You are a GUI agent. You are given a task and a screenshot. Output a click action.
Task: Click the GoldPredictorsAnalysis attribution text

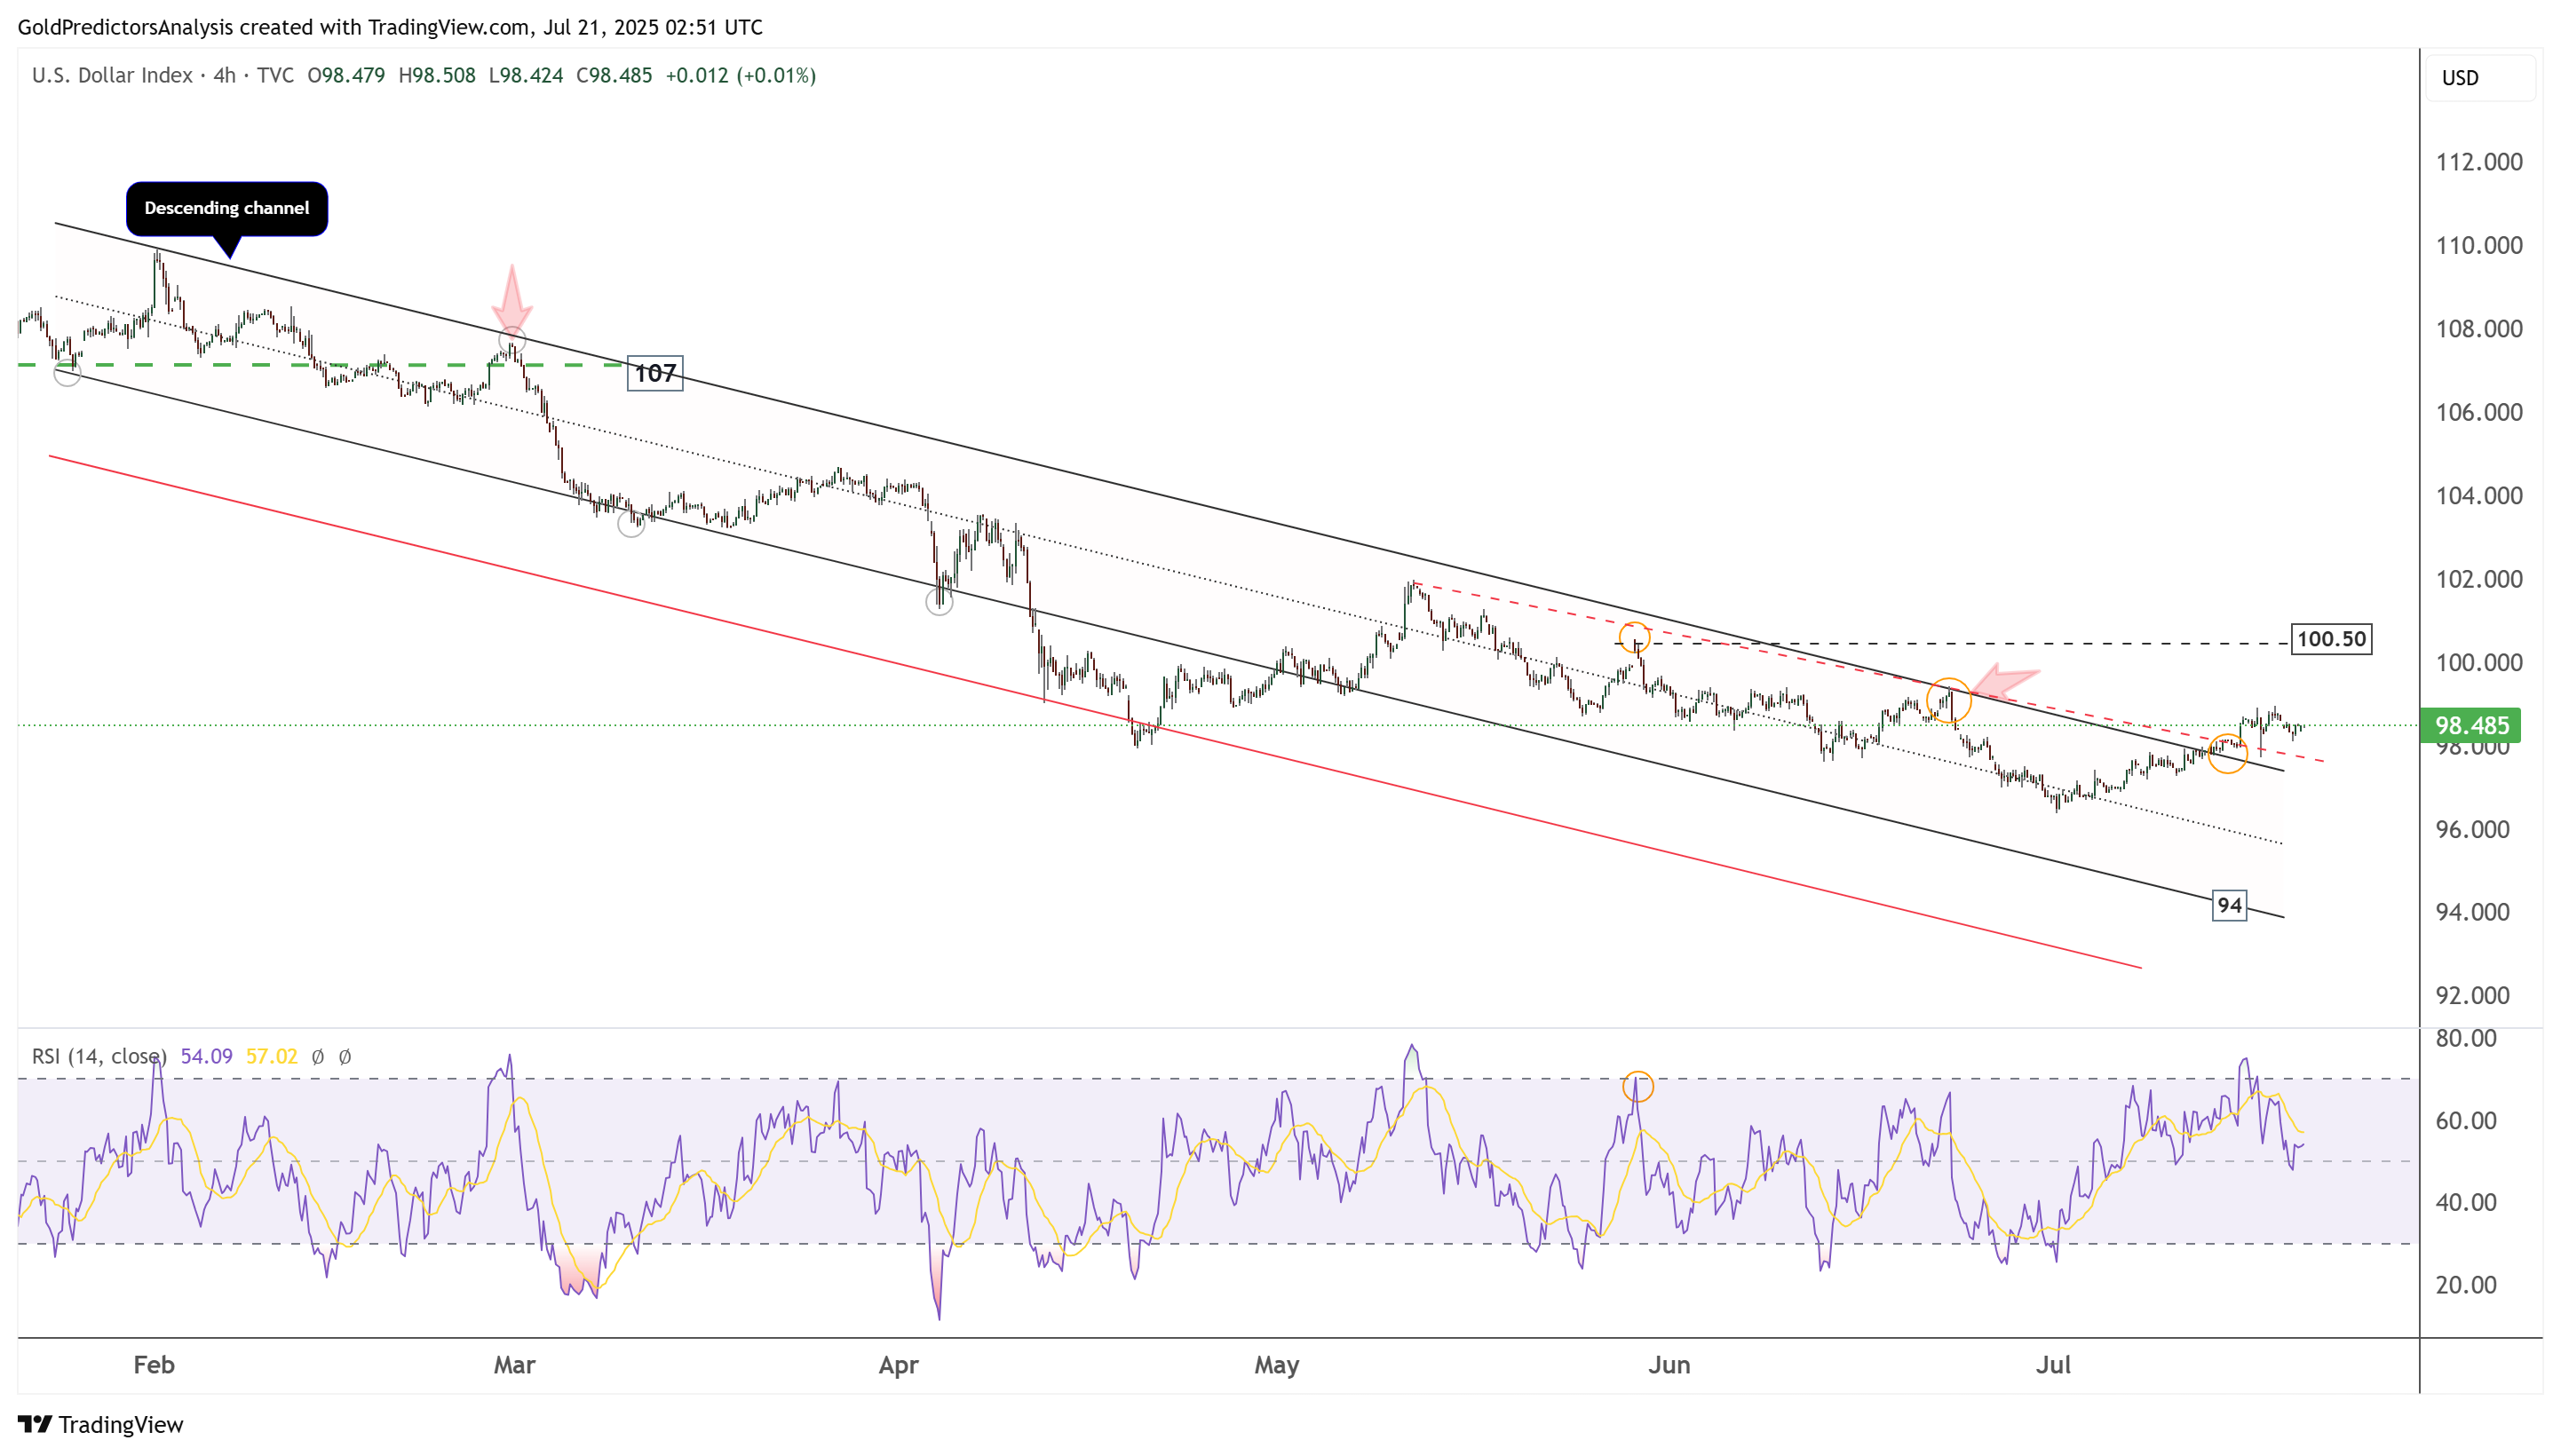point(390,27)
